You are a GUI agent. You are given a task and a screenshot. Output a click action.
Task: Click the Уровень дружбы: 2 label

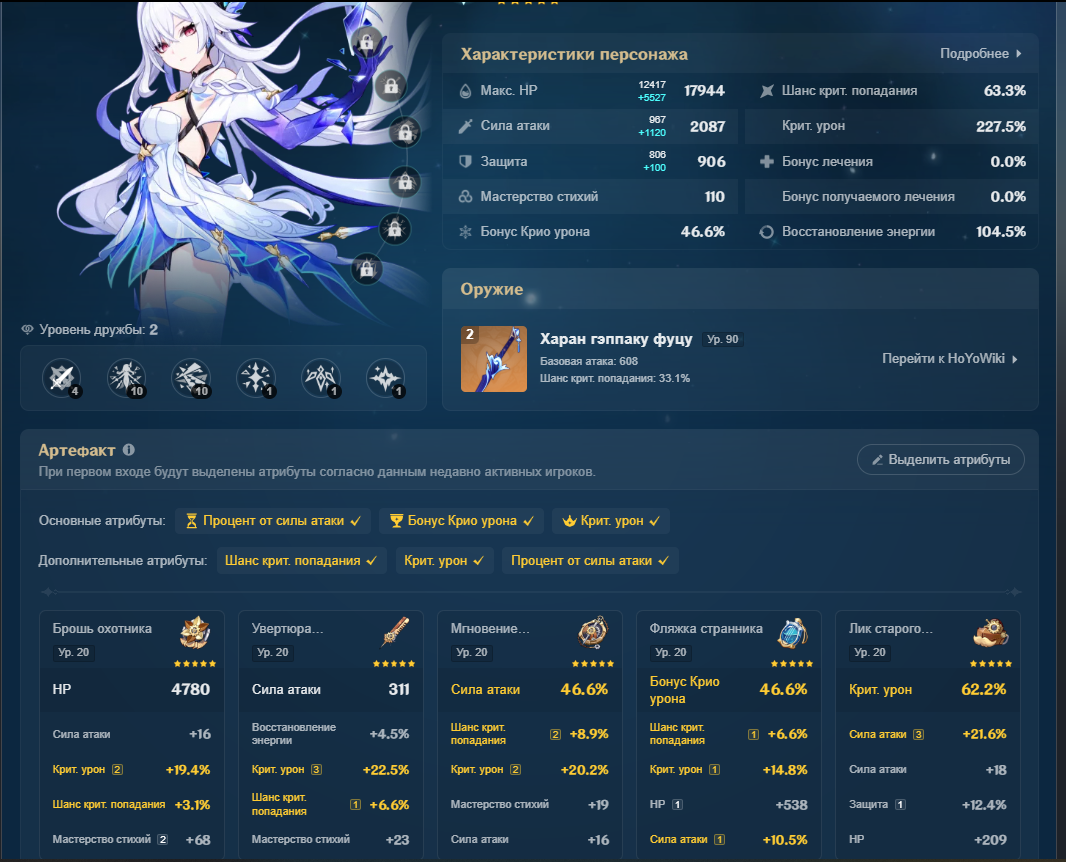99,330
